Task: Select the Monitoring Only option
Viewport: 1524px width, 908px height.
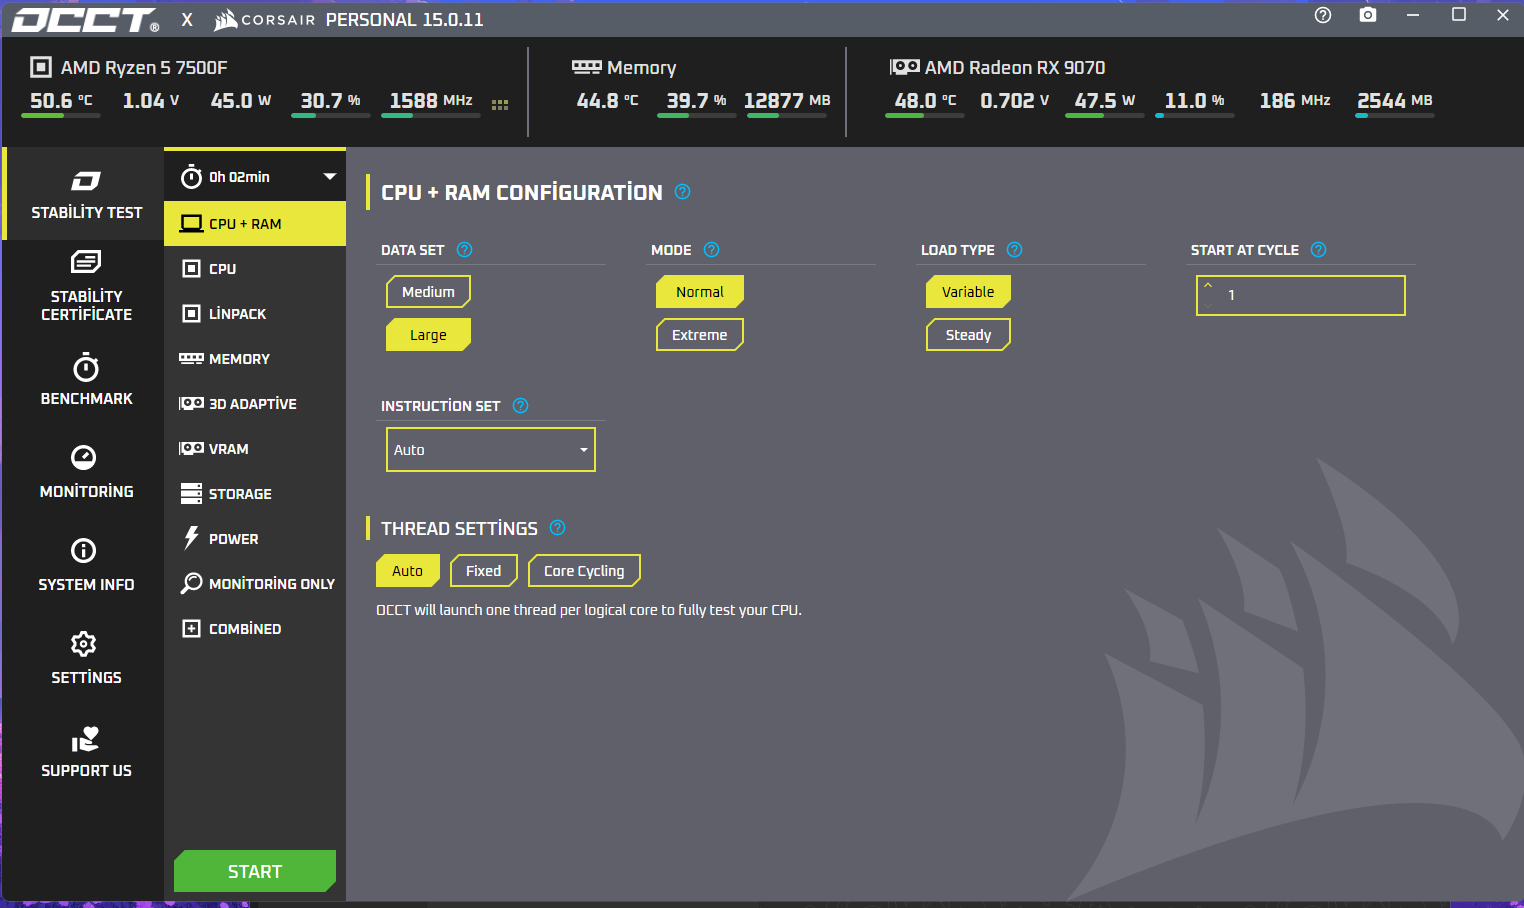Action: coord(255,584)
